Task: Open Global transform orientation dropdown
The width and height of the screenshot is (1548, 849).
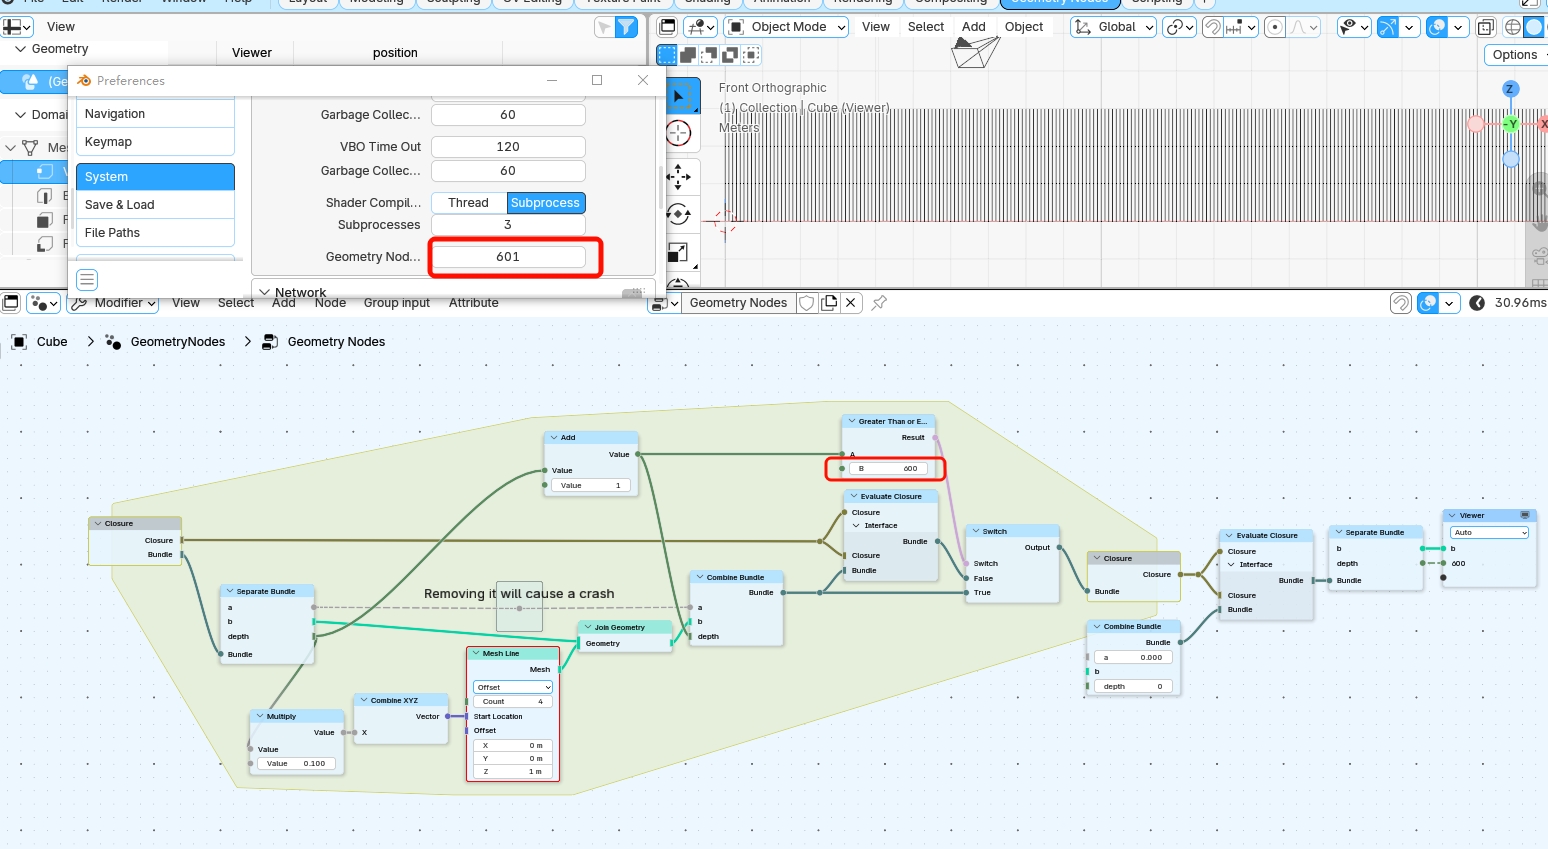Action: point(1113,27)
